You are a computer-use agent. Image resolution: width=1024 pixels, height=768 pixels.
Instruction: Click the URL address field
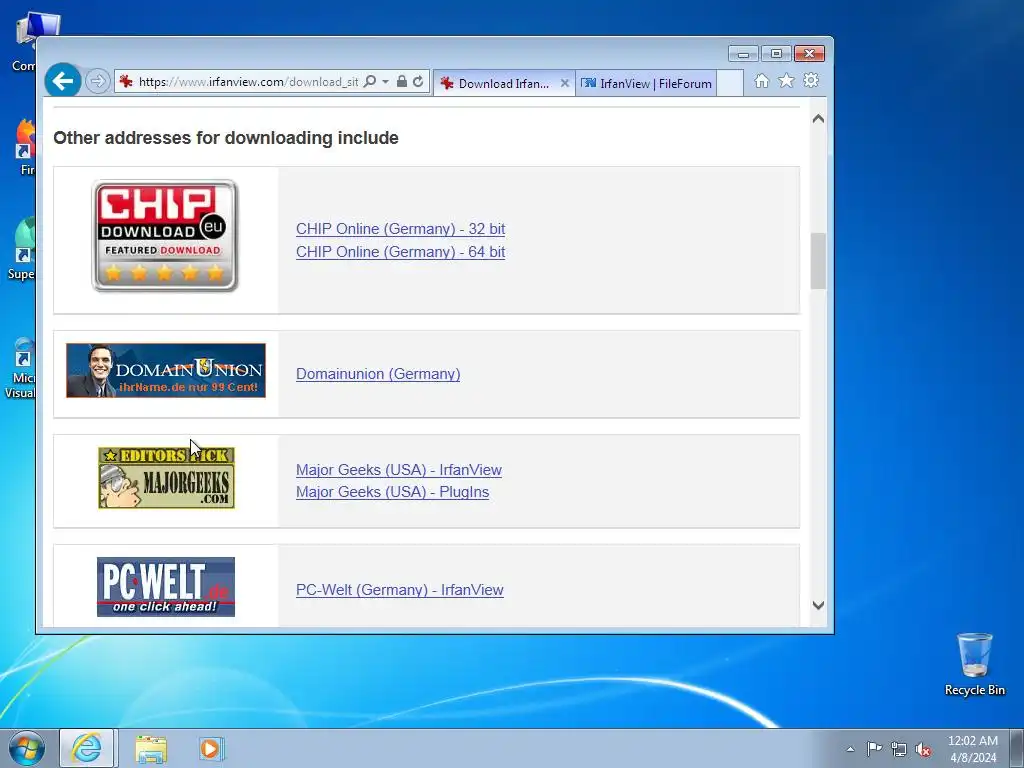click(248, 82)
